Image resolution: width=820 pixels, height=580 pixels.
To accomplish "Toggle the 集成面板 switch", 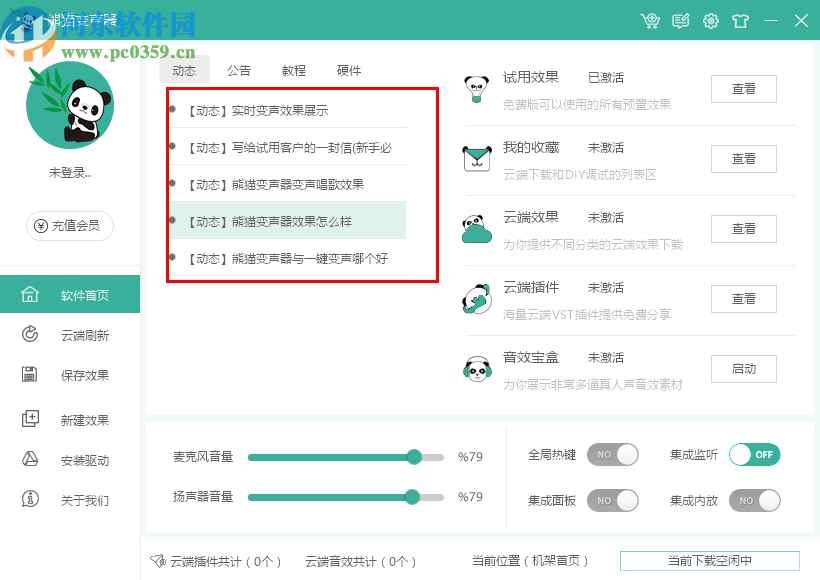I will coord(612,500).
